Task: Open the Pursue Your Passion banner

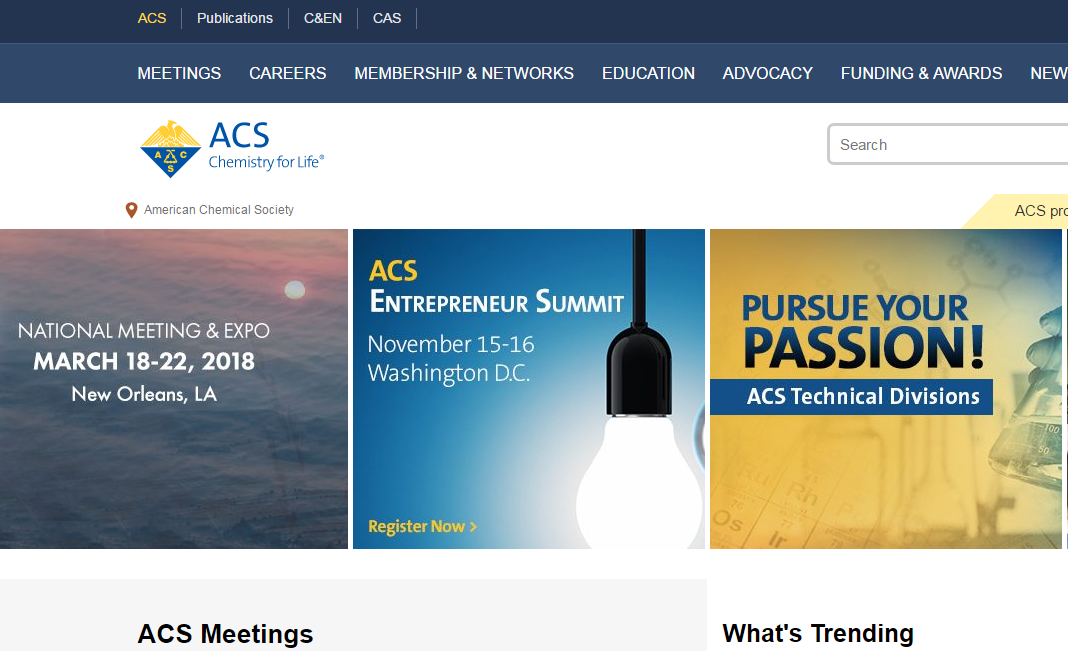Action: (885, 389)
